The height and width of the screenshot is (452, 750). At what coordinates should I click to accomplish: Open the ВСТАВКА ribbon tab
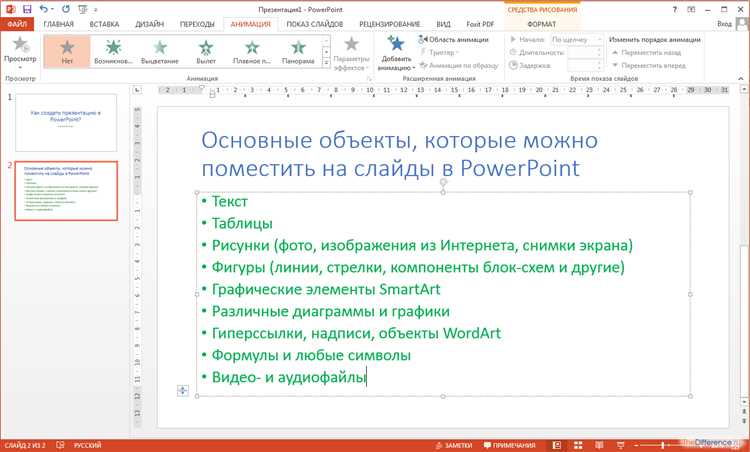pyautogui.click(x=104, y=22)
